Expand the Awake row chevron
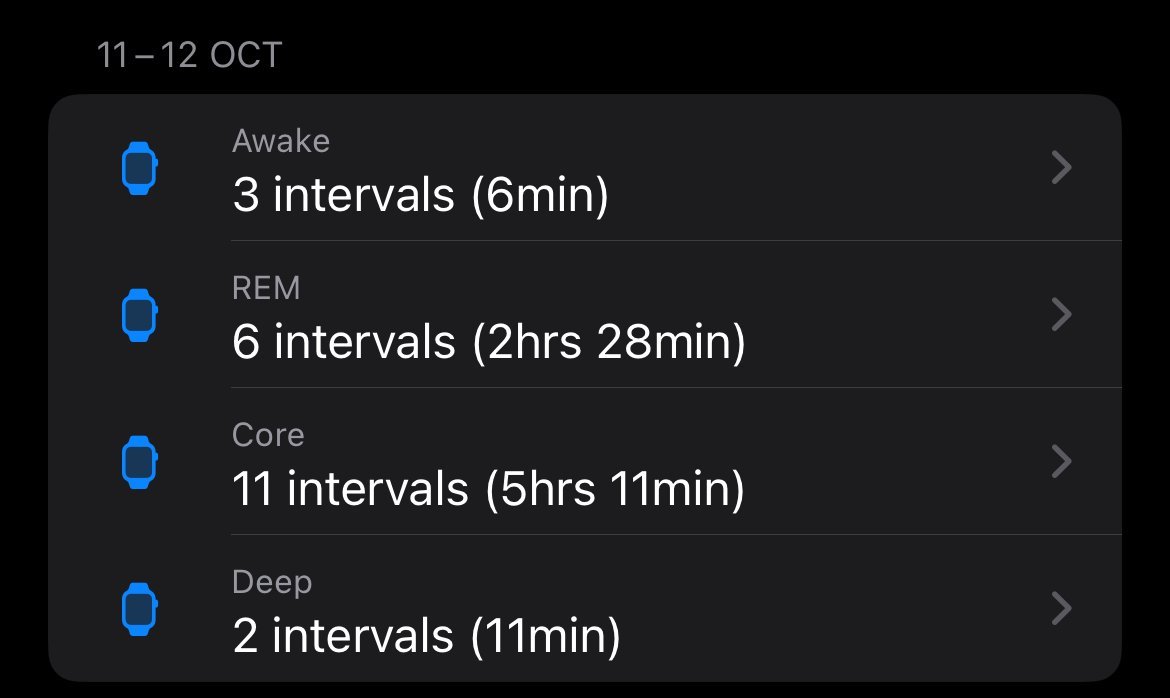 [1062, 168]
